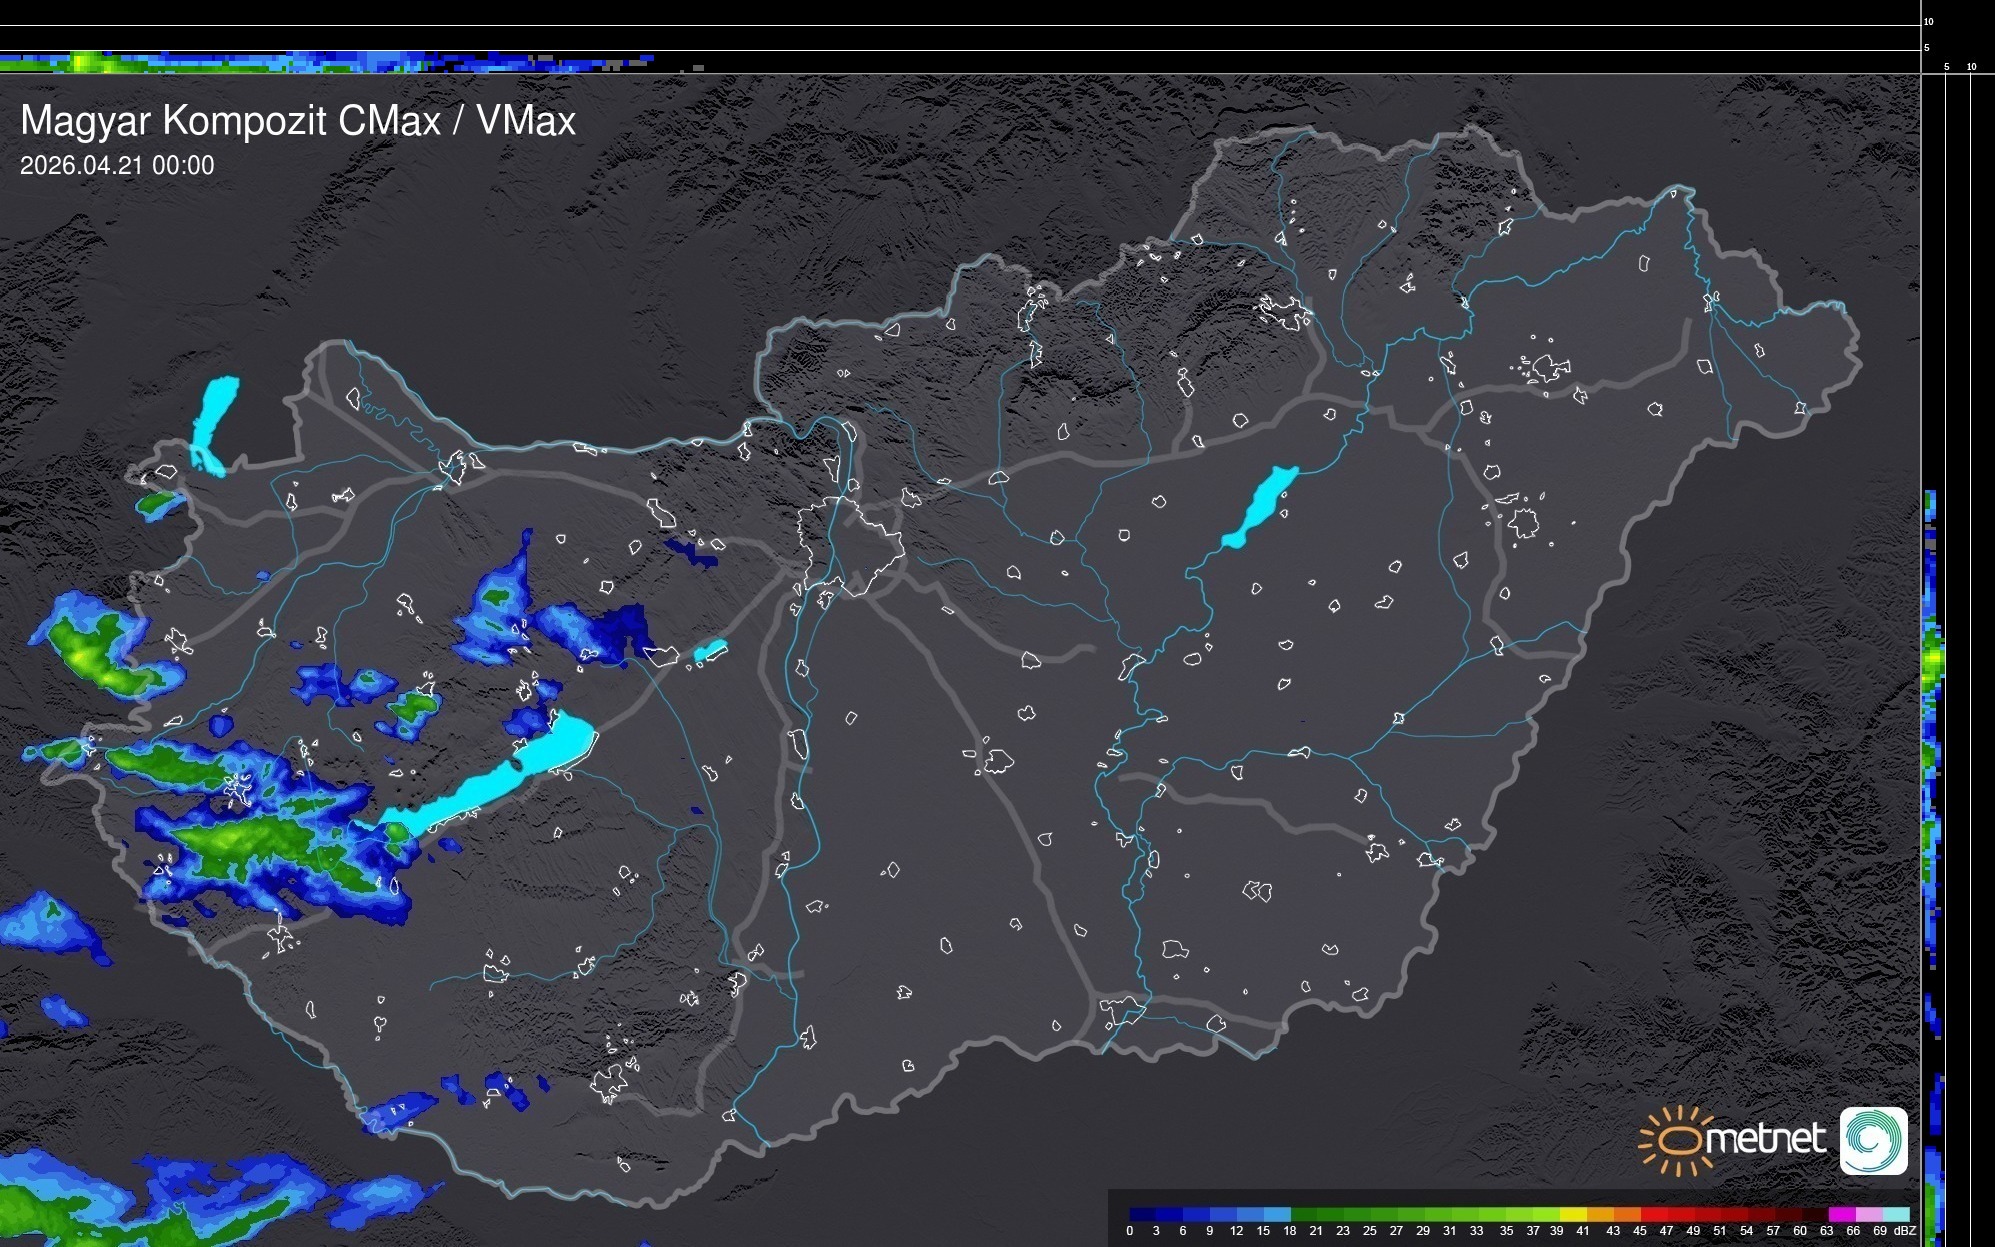Click the metnet wordmark text
1995x1247 pixels.
click(x=1767, y=1139)
